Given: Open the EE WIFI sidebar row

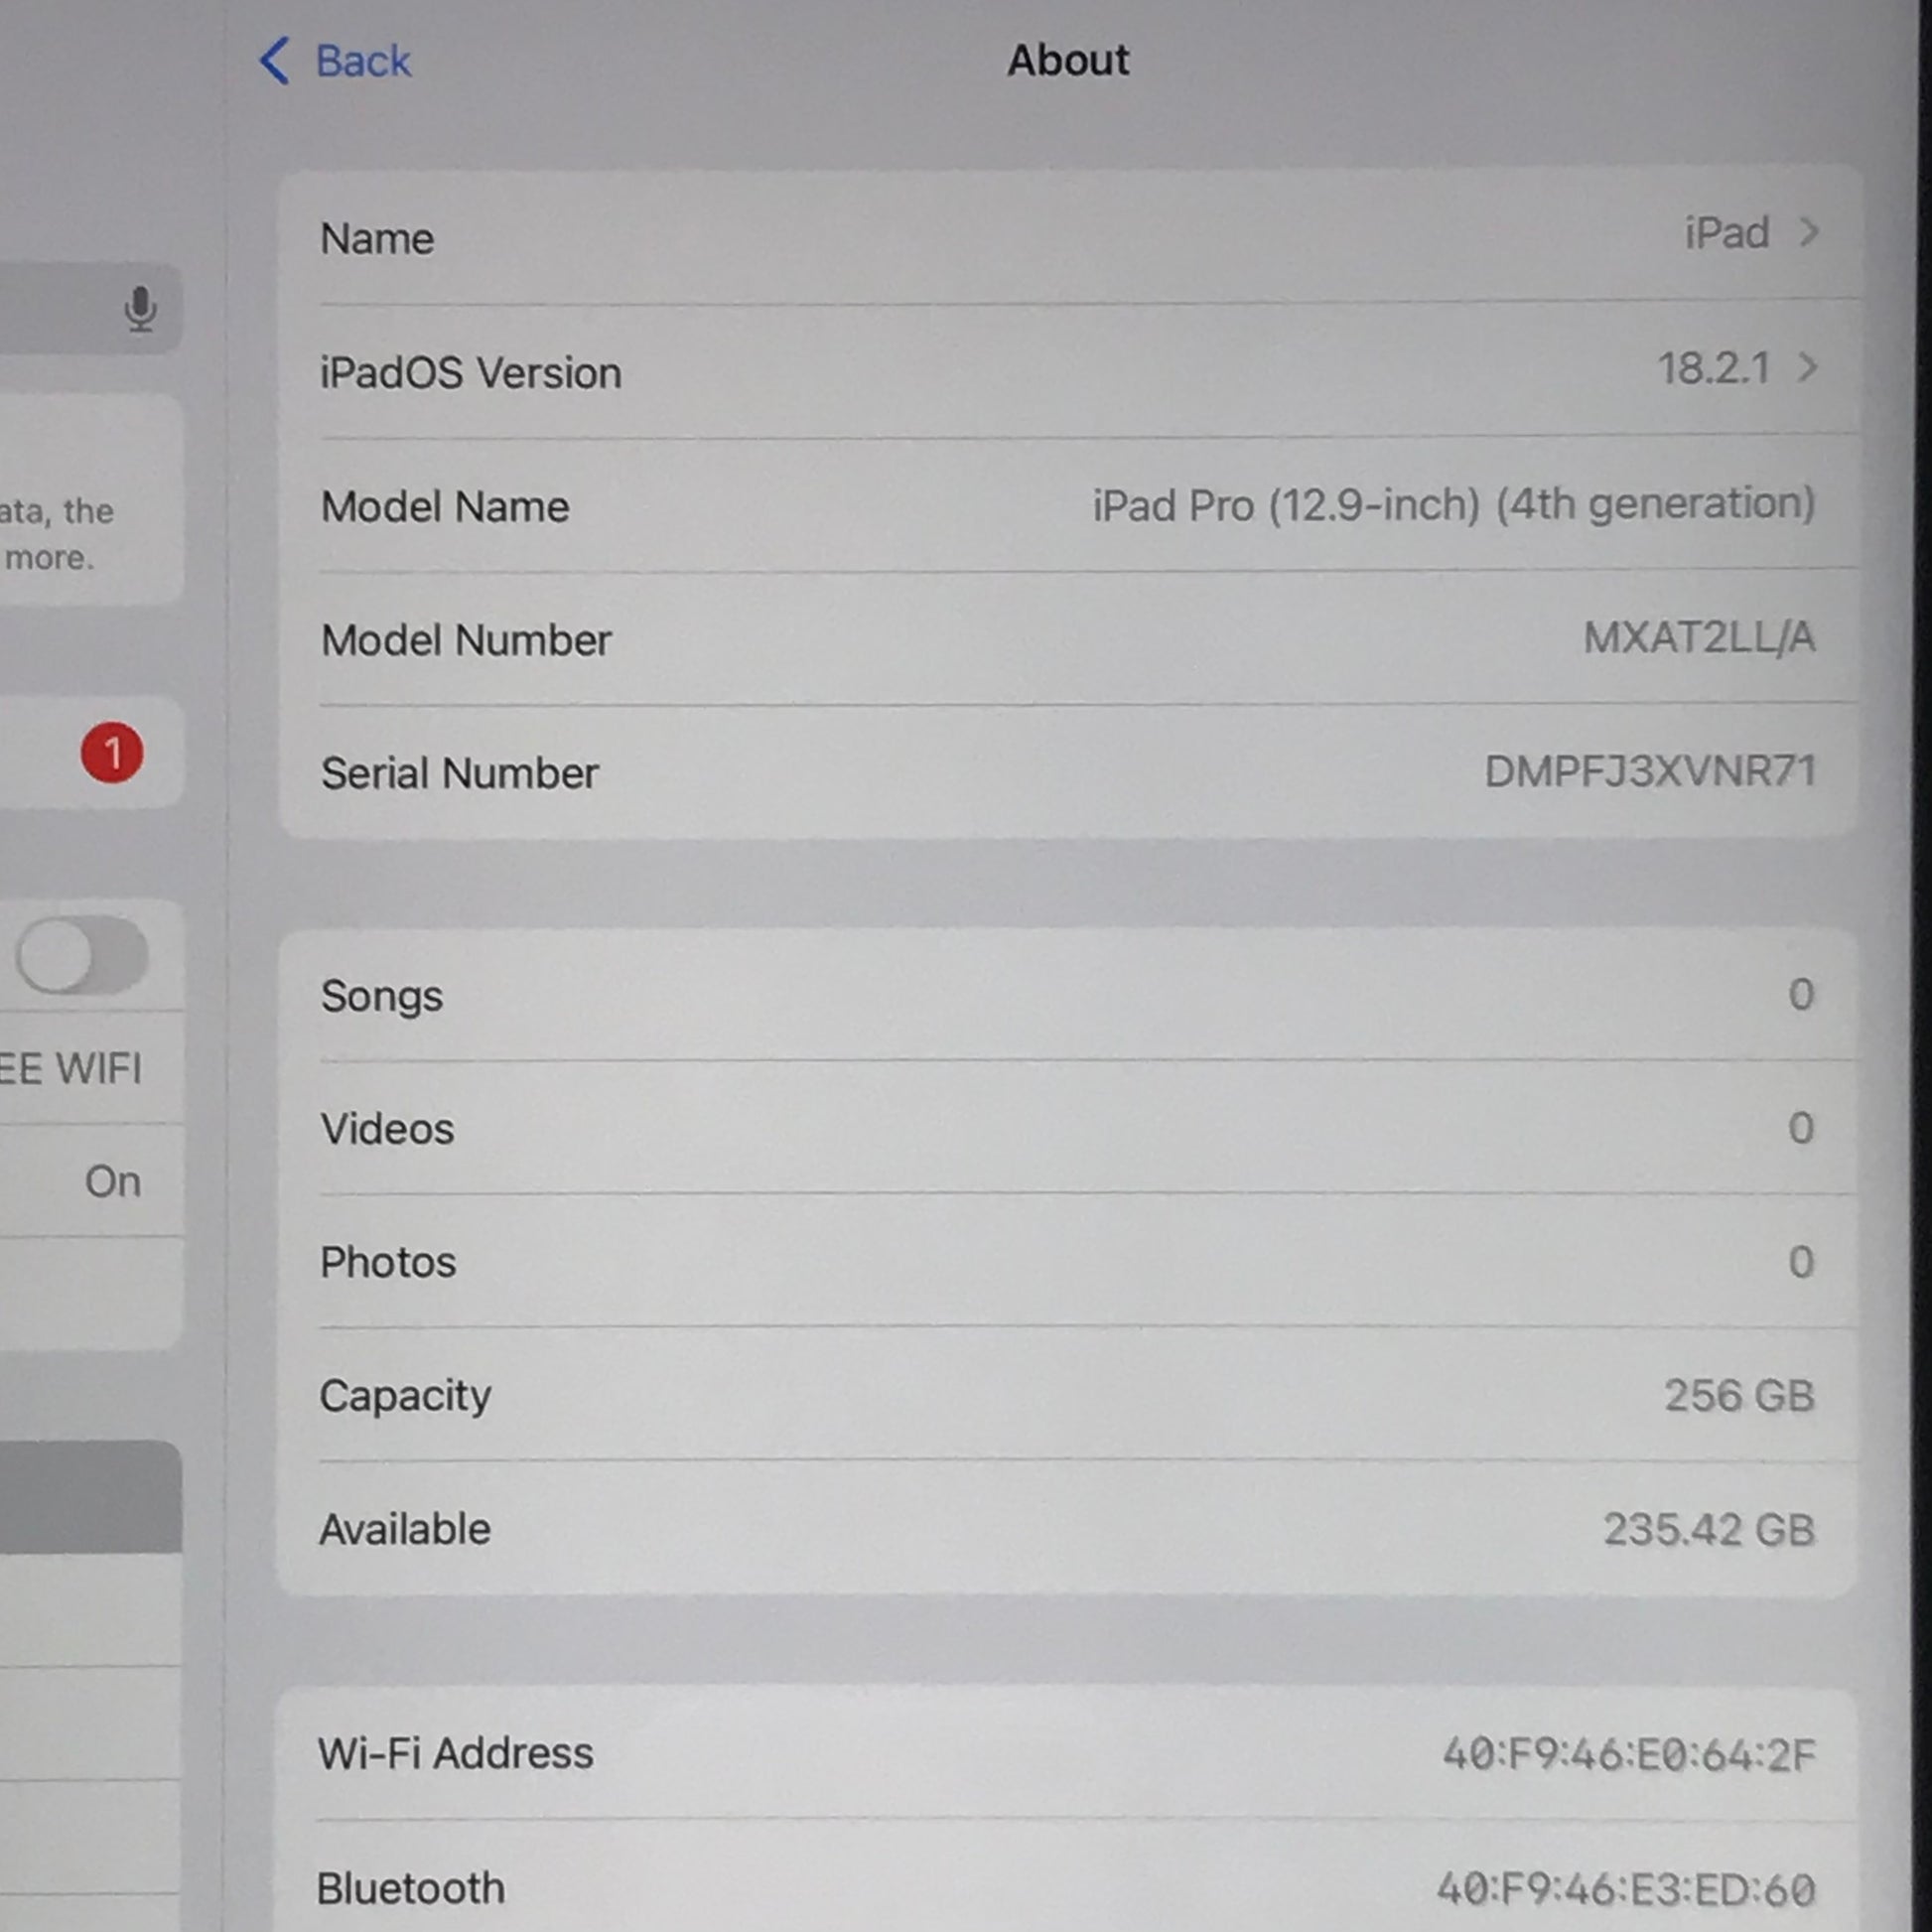Looking at the screenshot, I should tap(91, 1068).
